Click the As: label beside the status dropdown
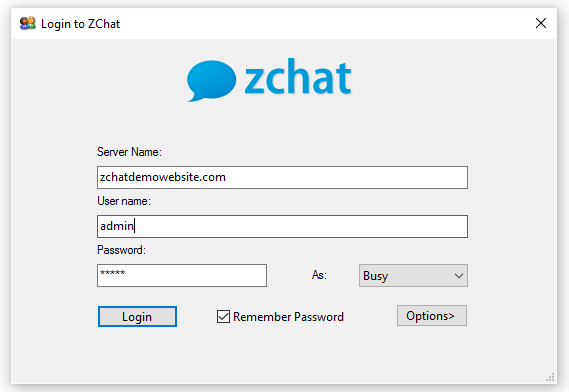 tap(319, 275)
